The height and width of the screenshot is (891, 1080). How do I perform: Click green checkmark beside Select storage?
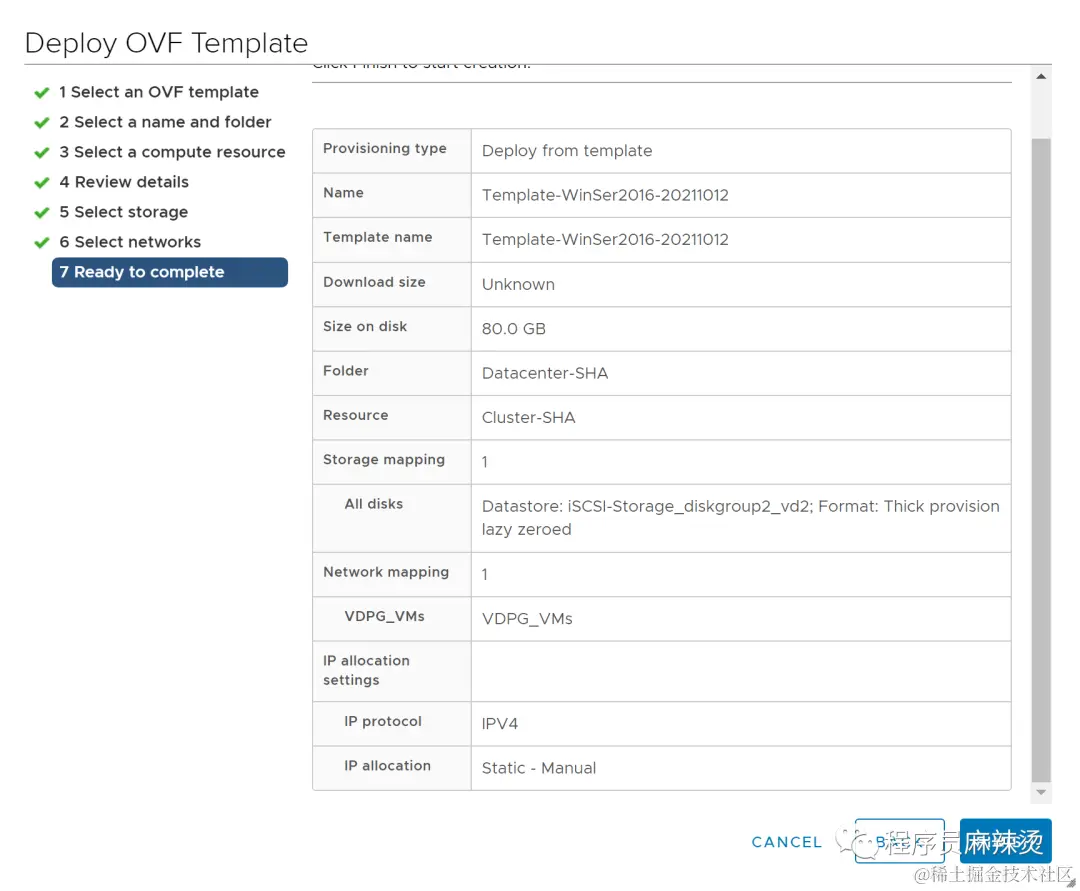click(42, 212)
